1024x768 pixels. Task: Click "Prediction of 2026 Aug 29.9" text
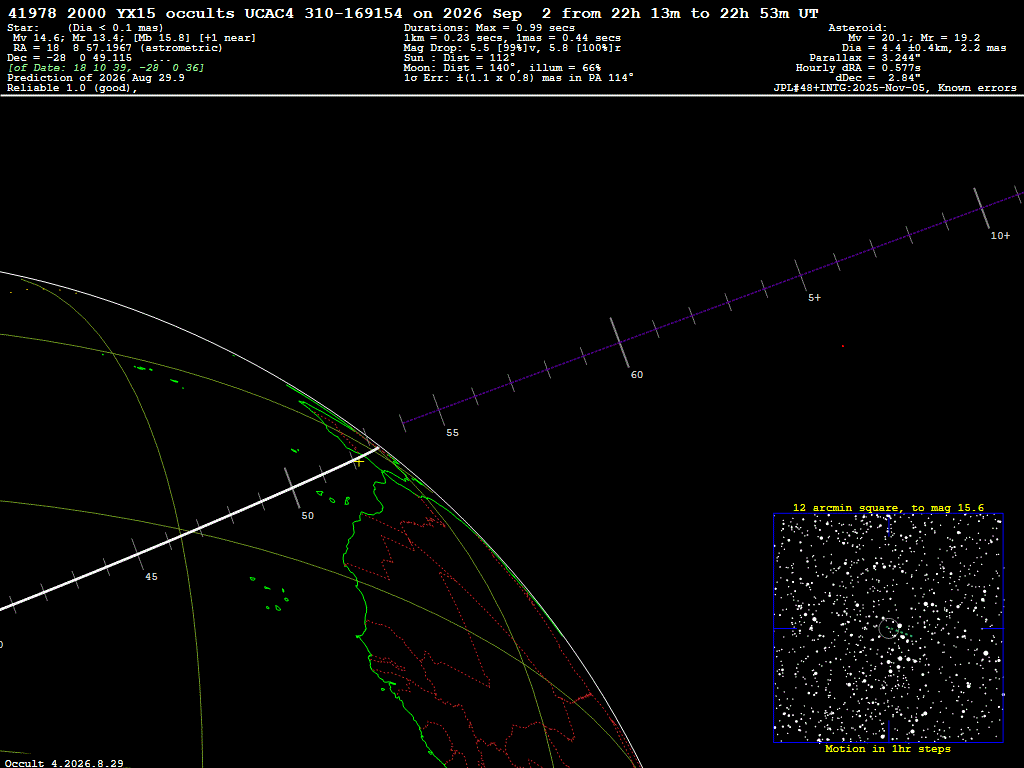[96, 78]
